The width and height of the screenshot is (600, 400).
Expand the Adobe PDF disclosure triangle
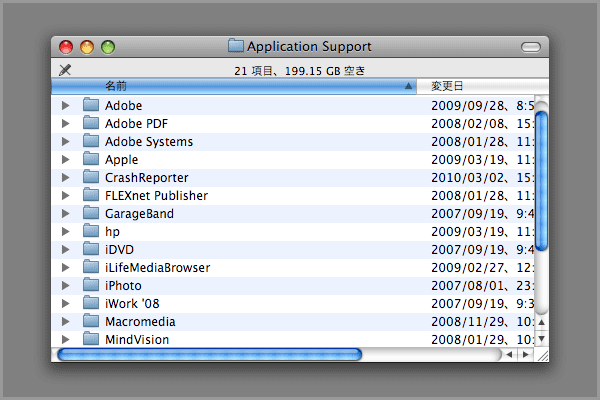click(66, 123)
